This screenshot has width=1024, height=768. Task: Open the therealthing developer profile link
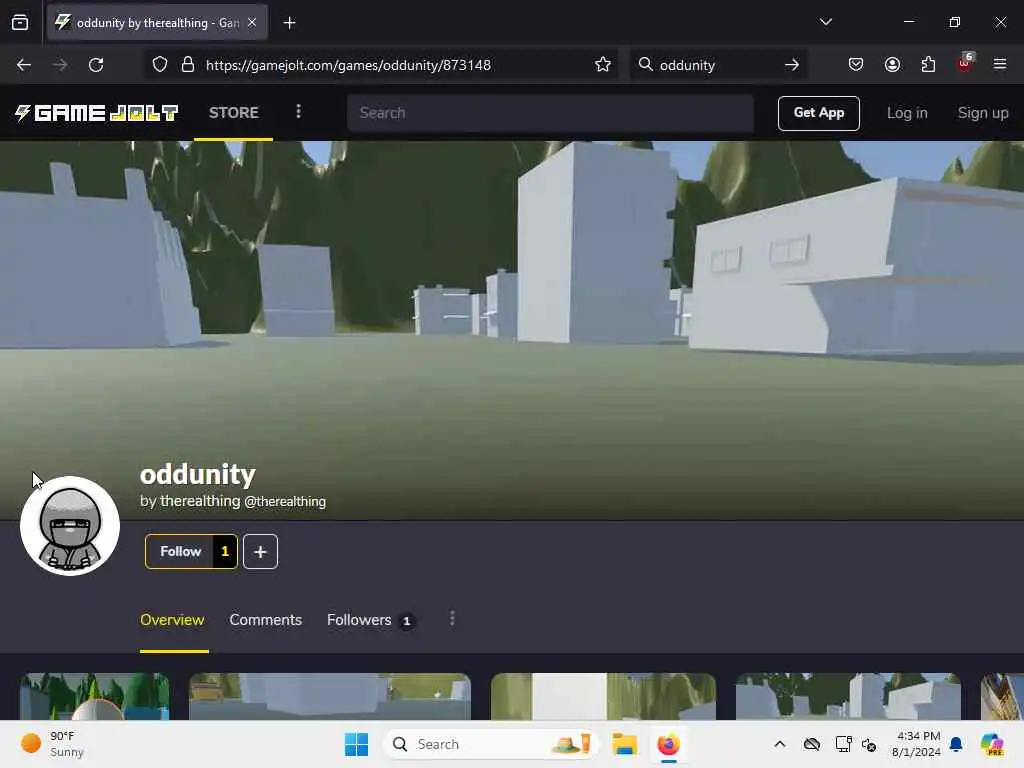(200, 501)
